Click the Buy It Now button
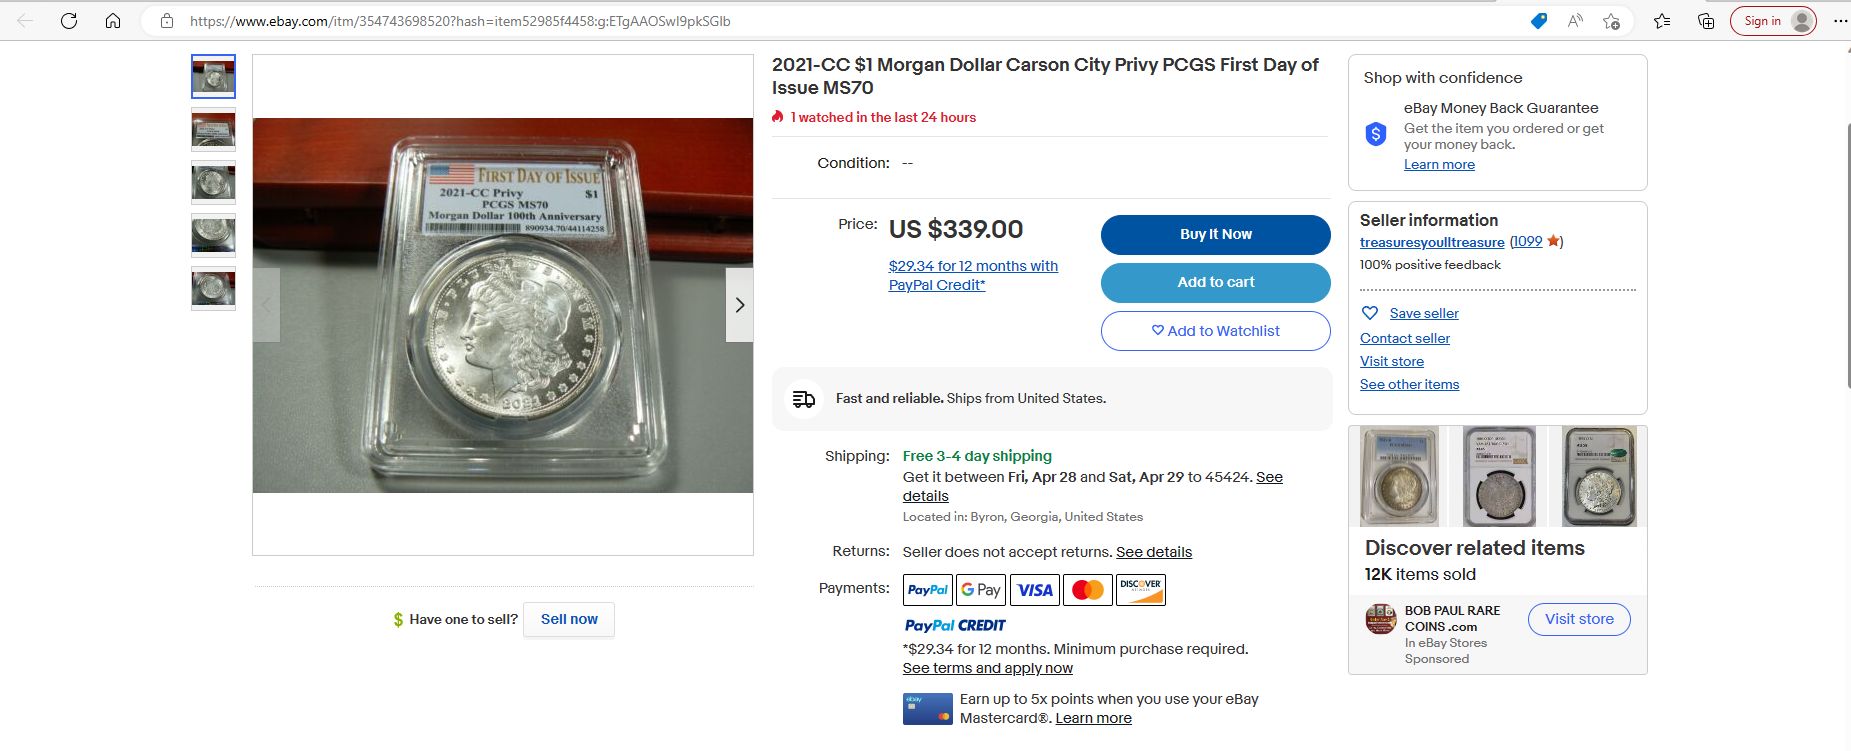The width and height of the screenshot is (1851, 751). point(1215,234)
